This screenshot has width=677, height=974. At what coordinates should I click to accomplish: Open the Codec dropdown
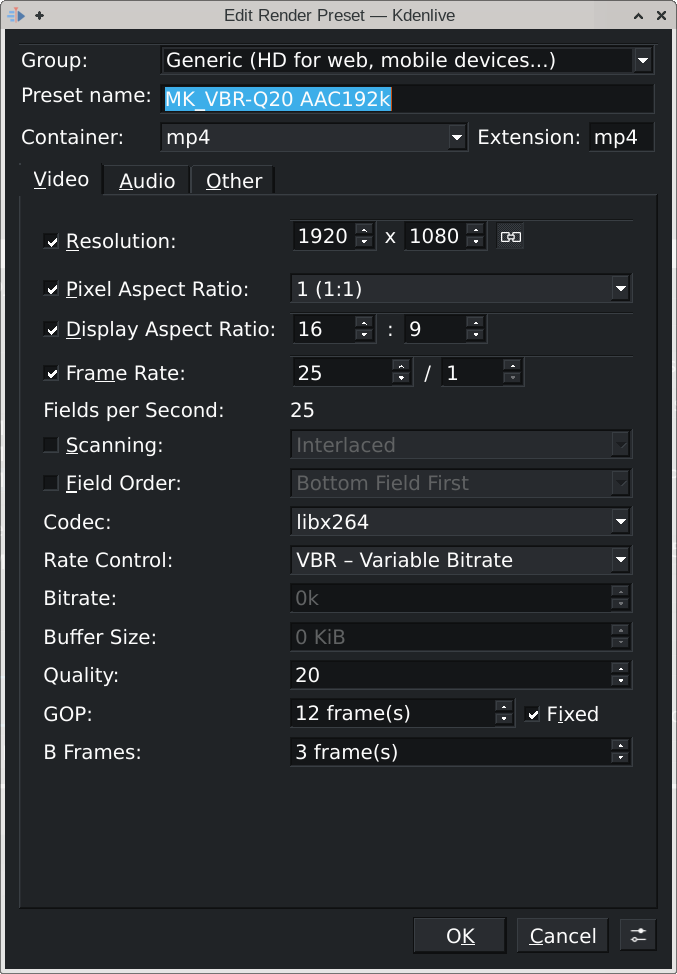(460, 521)
